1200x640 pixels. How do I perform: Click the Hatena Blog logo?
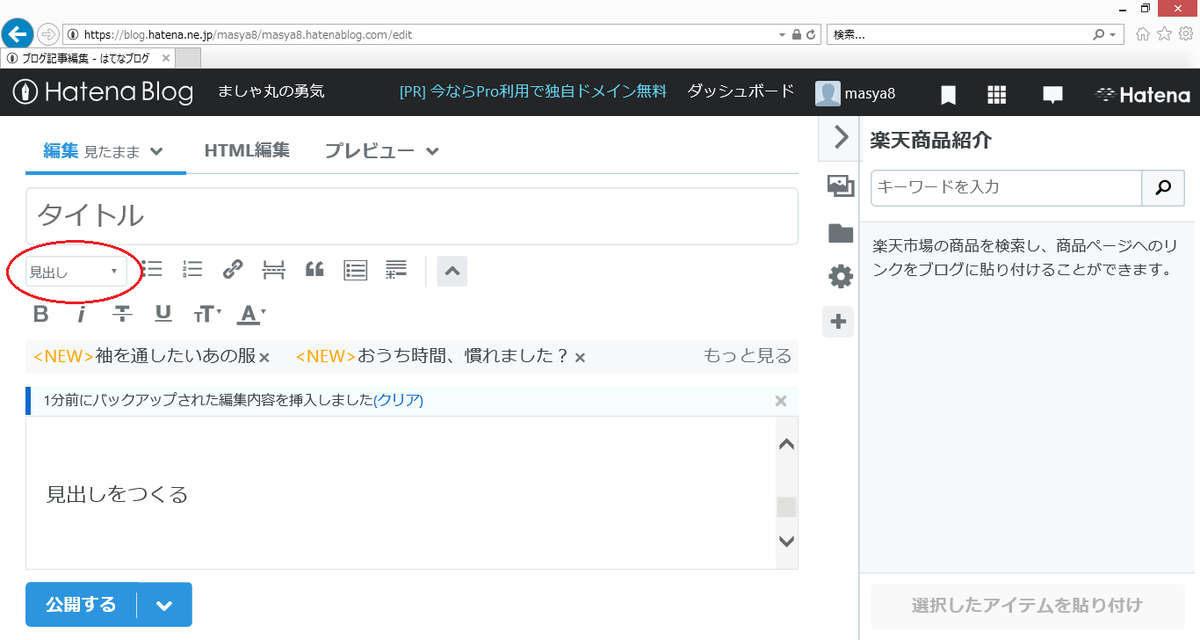(103, 93)
